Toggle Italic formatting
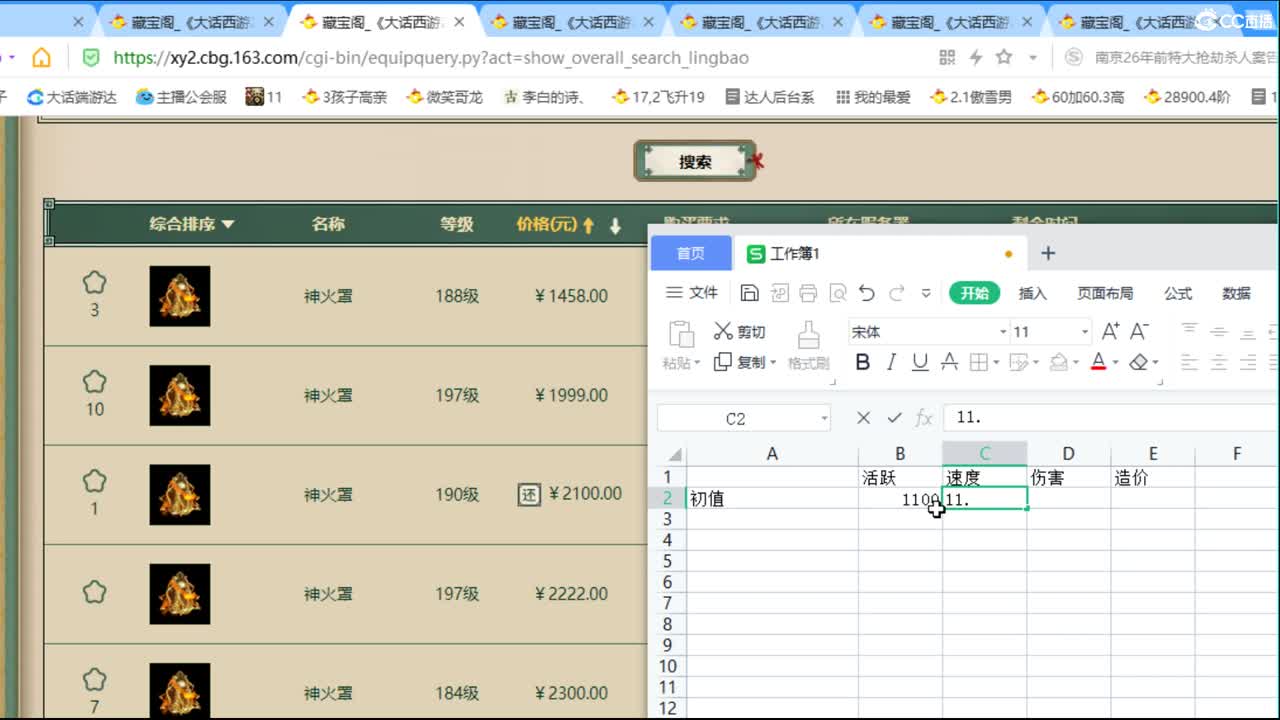Image resolution: width=1280 pixels, height=720 pixels. coord(891,362)
